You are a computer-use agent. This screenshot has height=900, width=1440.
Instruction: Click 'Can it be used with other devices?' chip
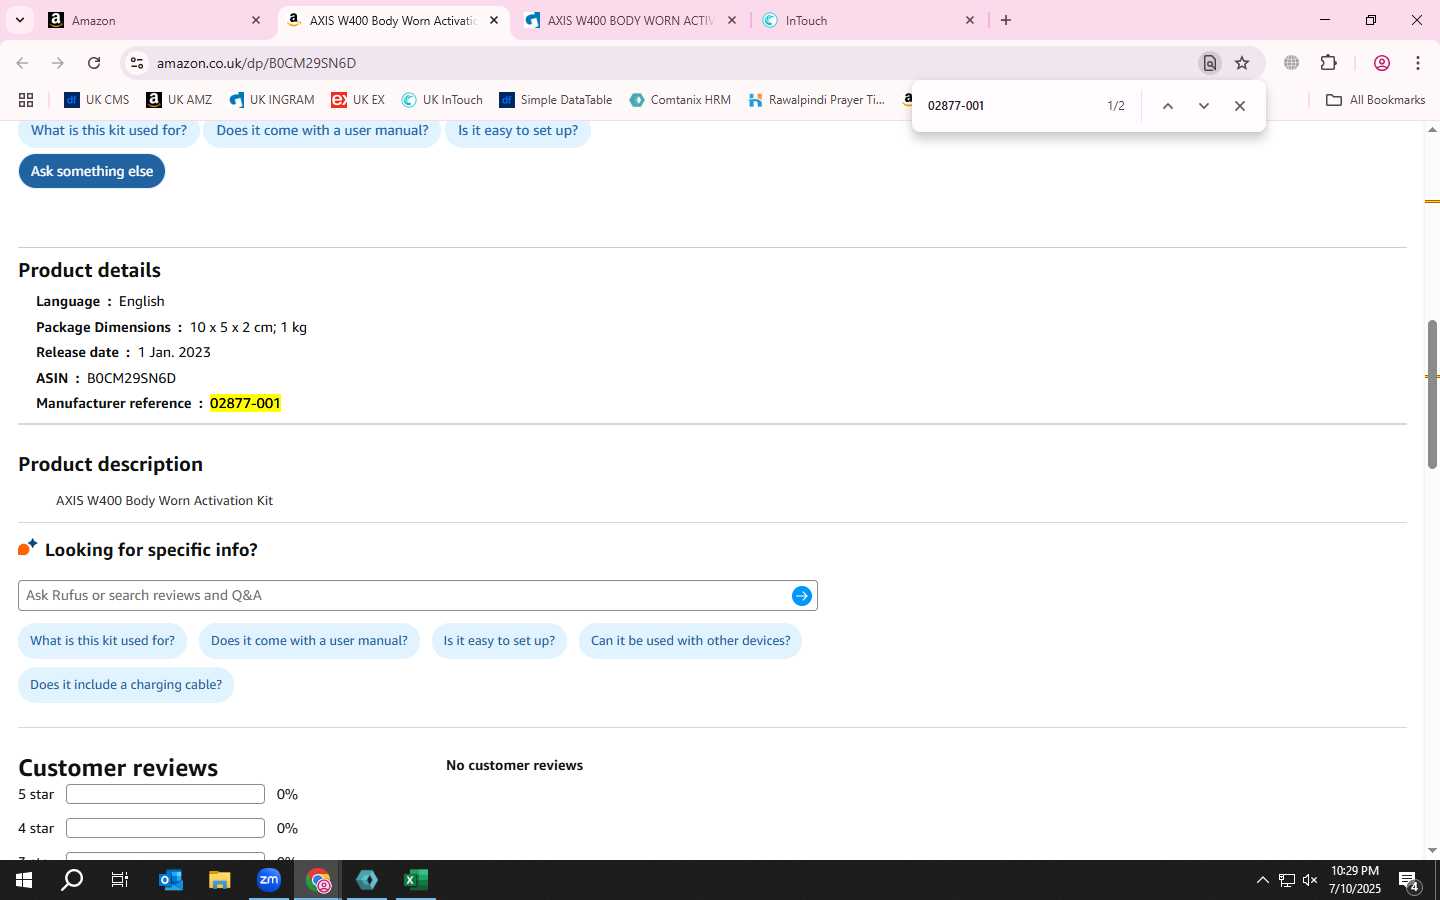(x=690, y=641)
